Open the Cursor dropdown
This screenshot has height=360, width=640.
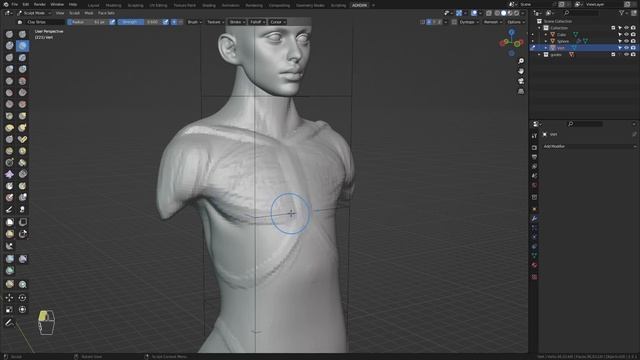pos(278,22)
